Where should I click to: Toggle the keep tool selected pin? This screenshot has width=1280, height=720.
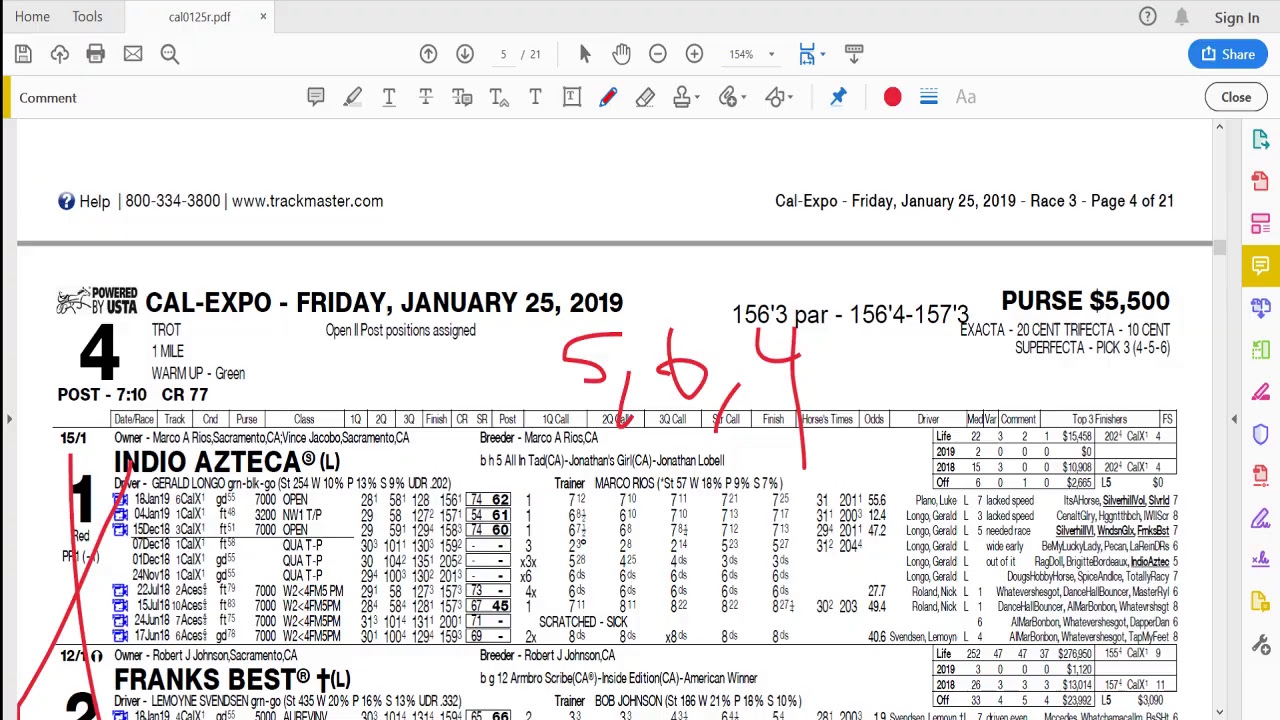pyautogui.click(x=838, y=97)
